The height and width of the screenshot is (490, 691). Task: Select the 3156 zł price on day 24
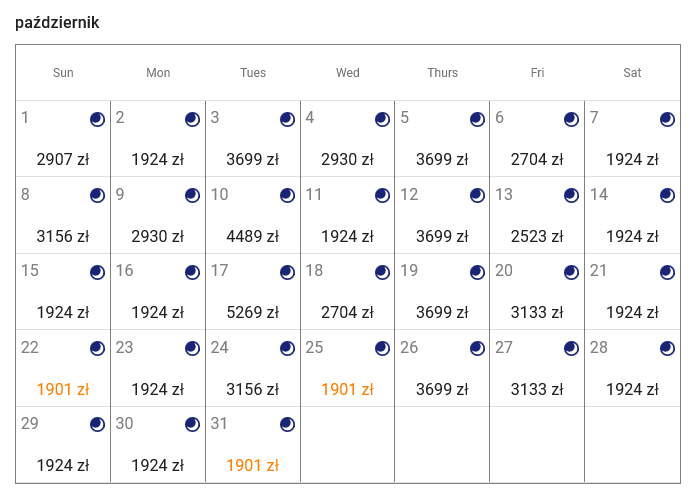[253, 390]
